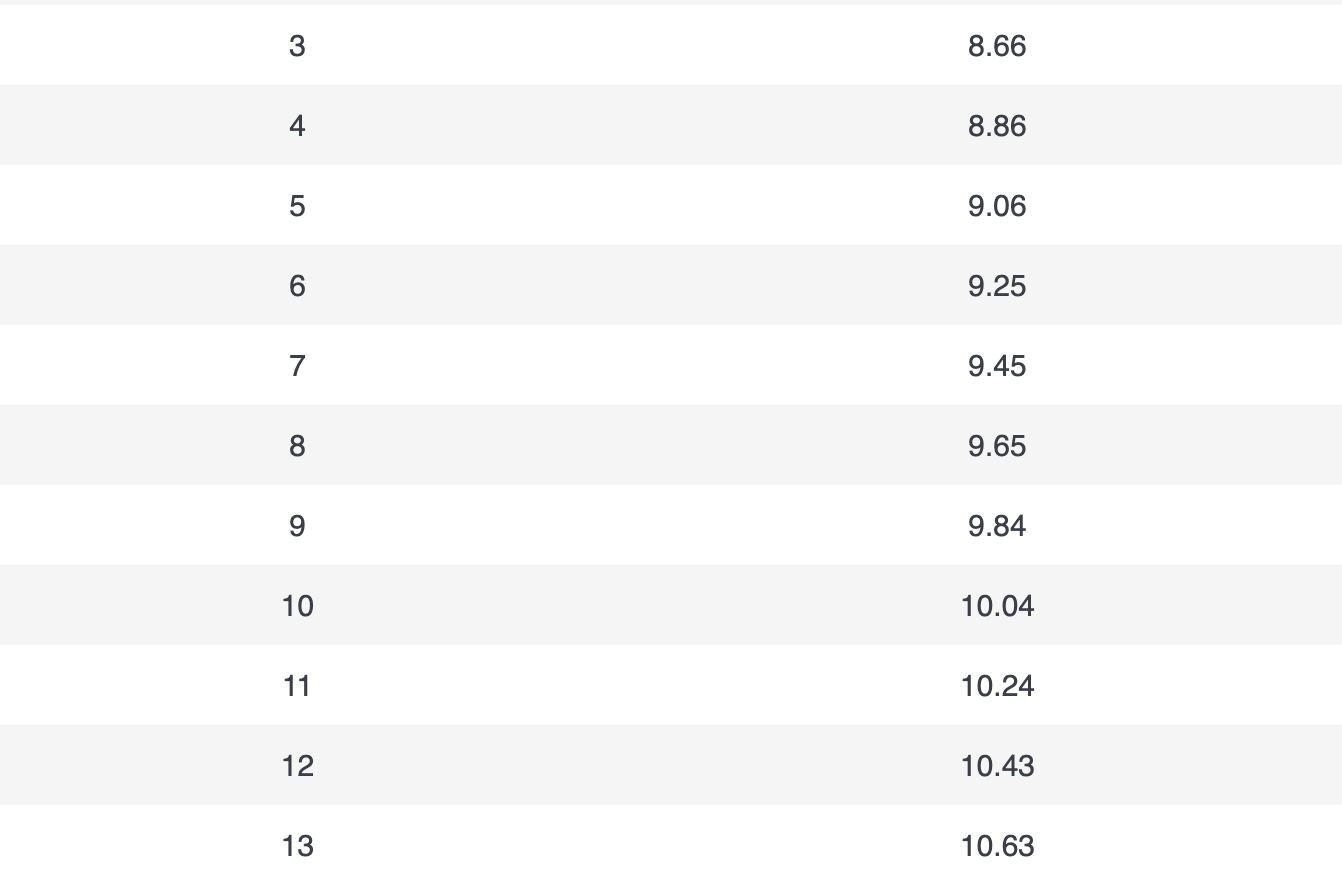This screenshot has height=880, width=1342.
Task: Select the value 8.86 cell
Action: click(997, 126)
